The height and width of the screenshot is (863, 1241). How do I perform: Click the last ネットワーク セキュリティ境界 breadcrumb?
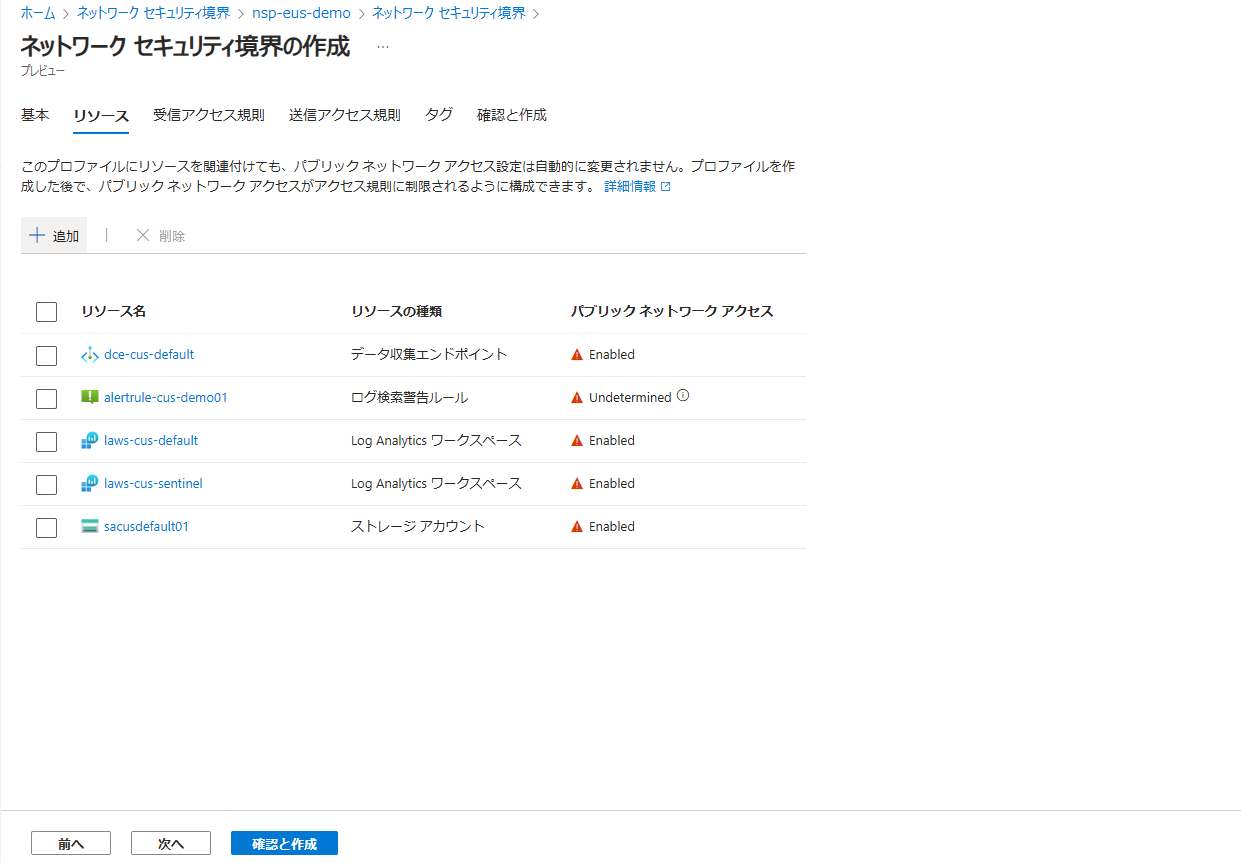click(449, 14)
